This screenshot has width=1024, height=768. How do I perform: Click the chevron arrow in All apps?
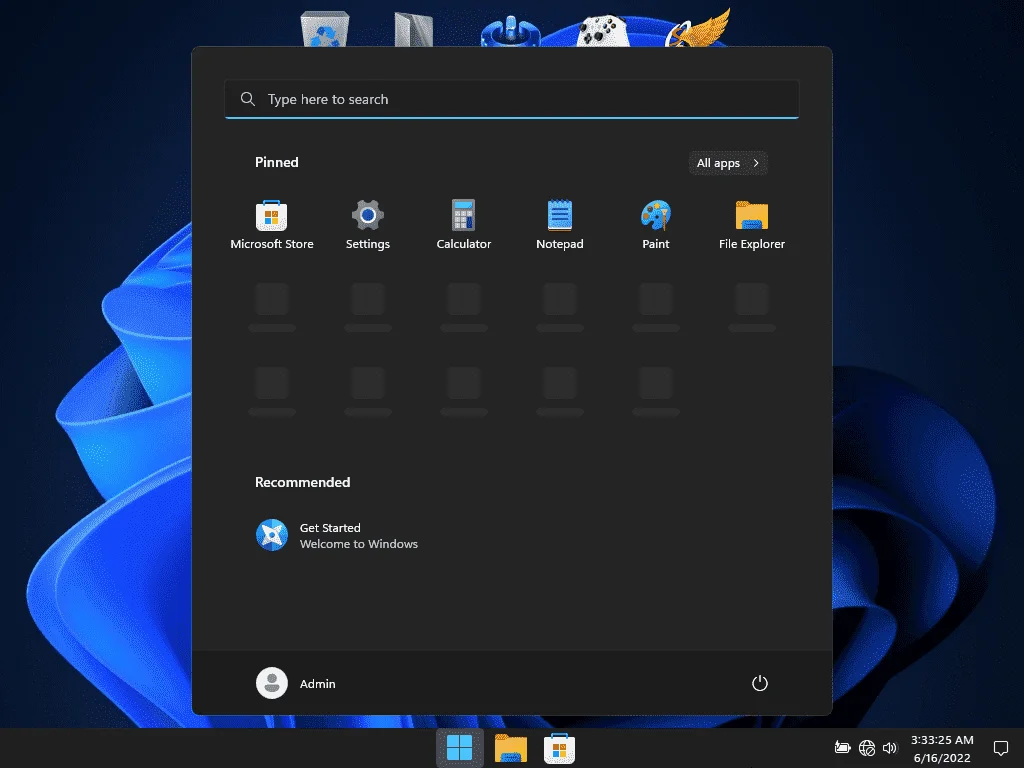pos(756,163)
